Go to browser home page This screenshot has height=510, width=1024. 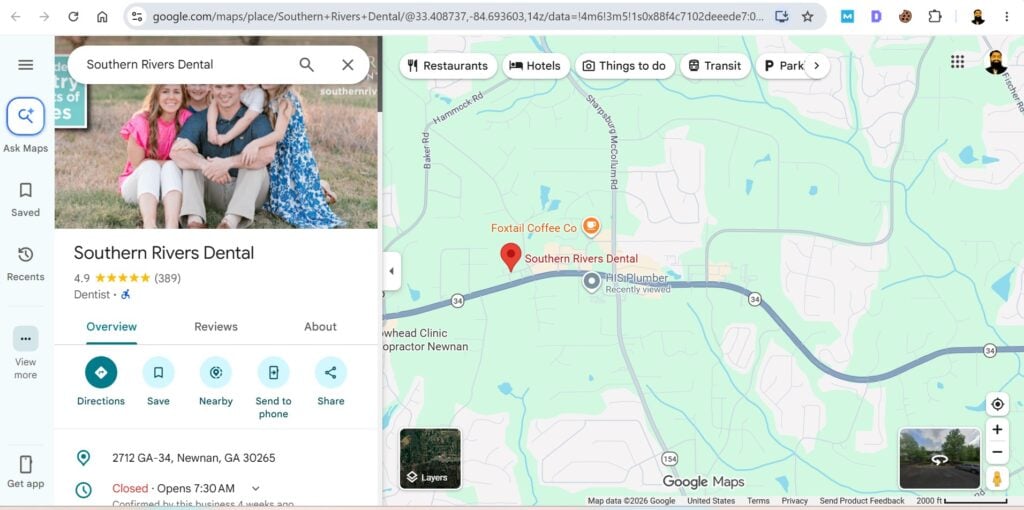(102, 17)
